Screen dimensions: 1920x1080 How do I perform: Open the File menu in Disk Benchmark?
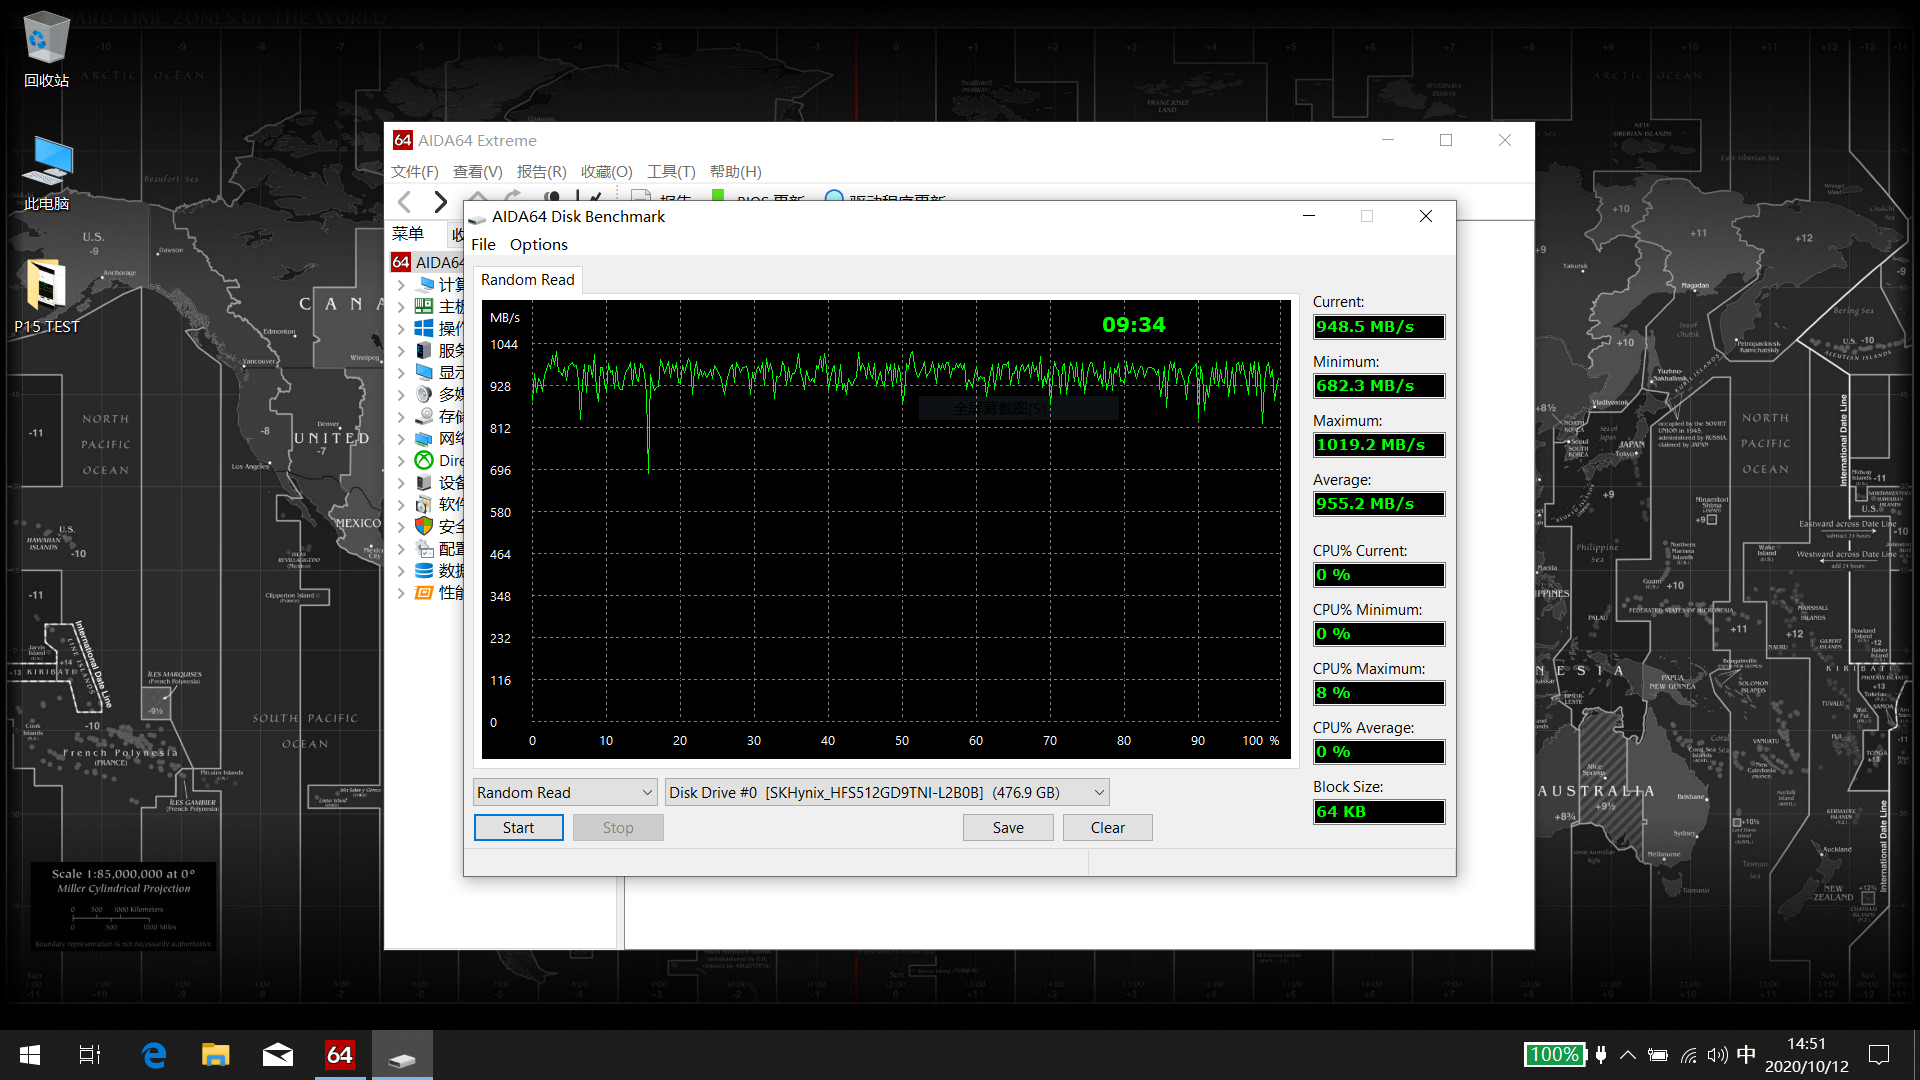coord(483,245)
